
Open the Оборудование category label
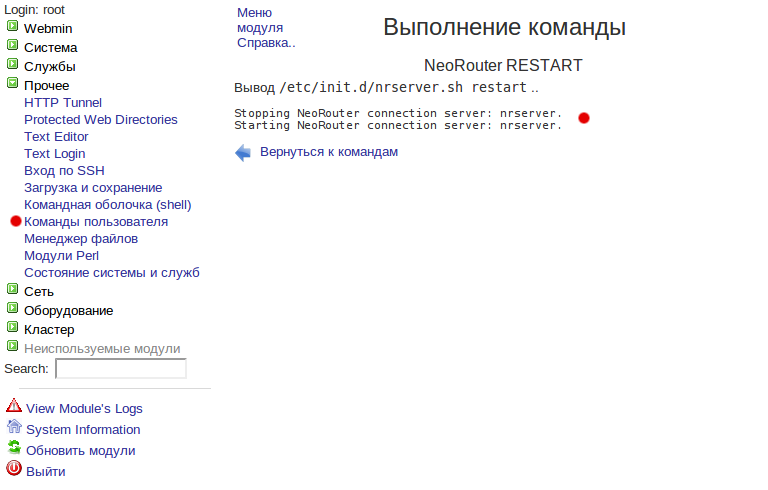[69, 311]
